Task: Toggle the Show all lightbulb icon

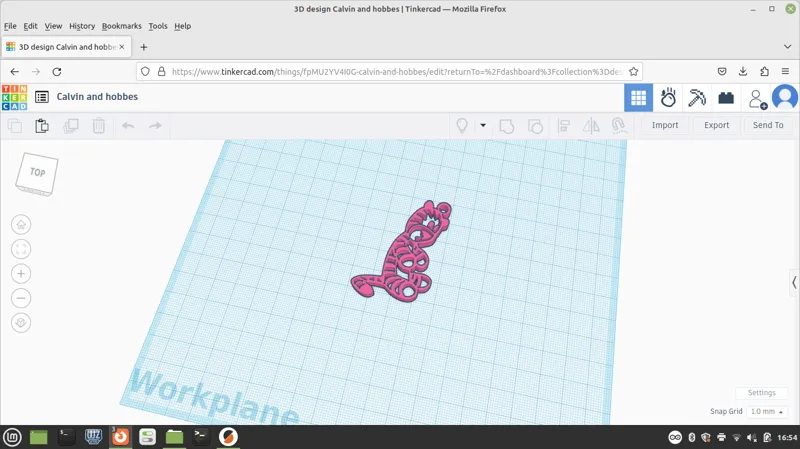Action: tap(462, 126)
